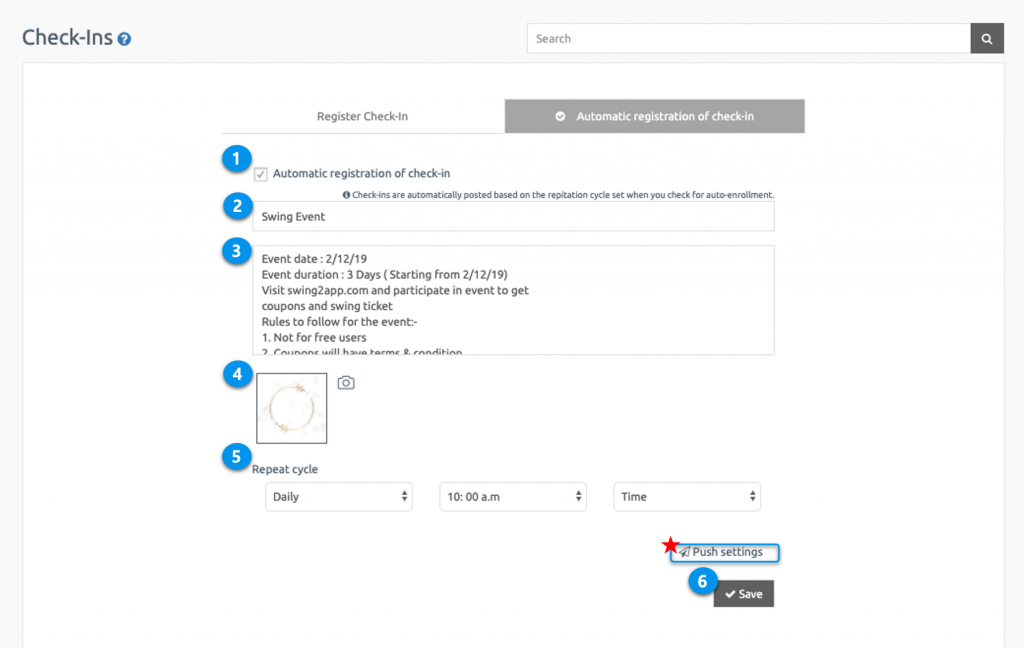This screenshot has width=1024, height=648.
Task: Click the Save button
Action: pos(743,593)
